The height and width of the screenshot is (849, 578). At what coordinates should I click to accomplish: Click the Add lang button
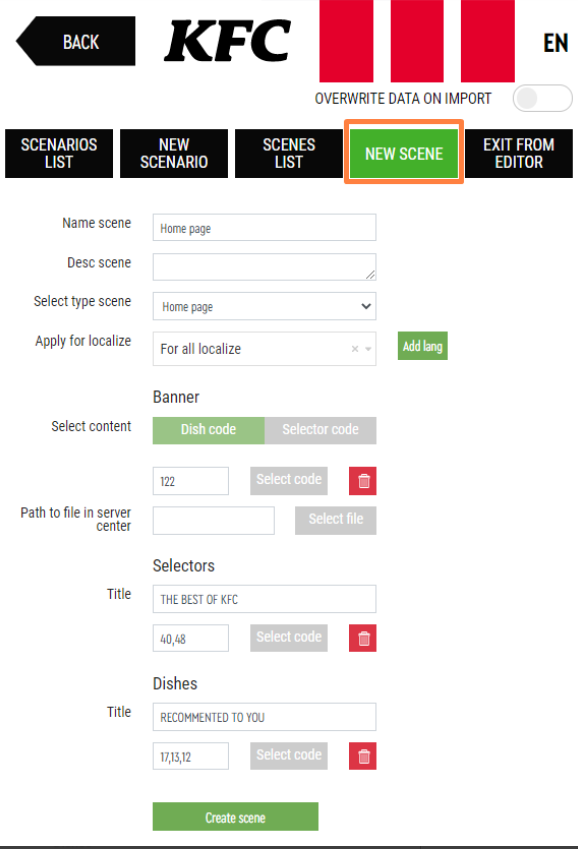(x=423, y=345)
